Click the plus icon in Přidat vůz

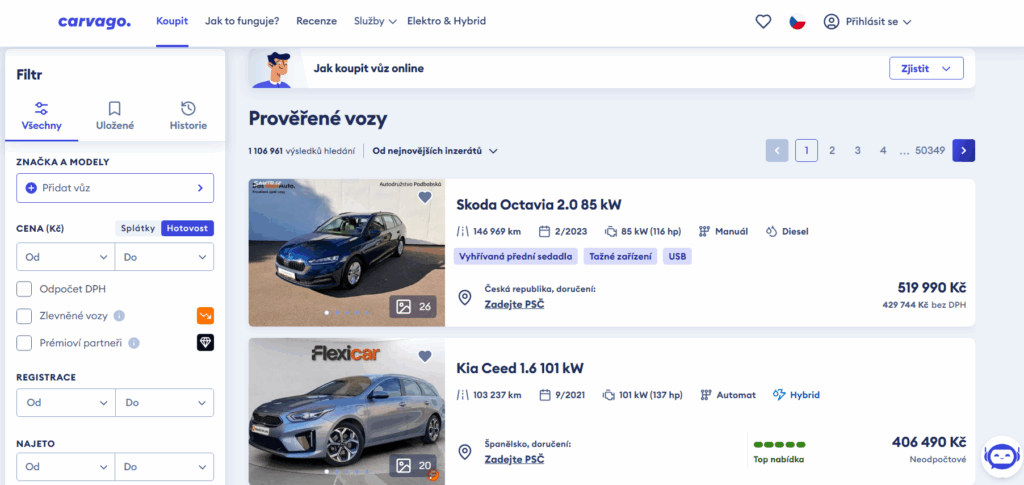point(31,188)
